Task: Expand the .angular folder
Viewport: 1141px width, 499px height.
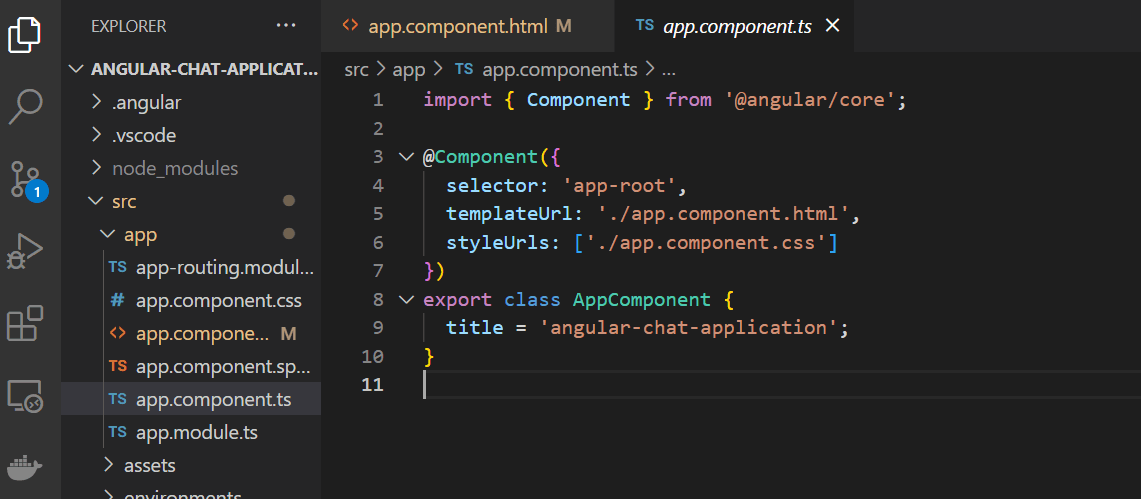Action: pyautogui.click(x=146, y=102)
